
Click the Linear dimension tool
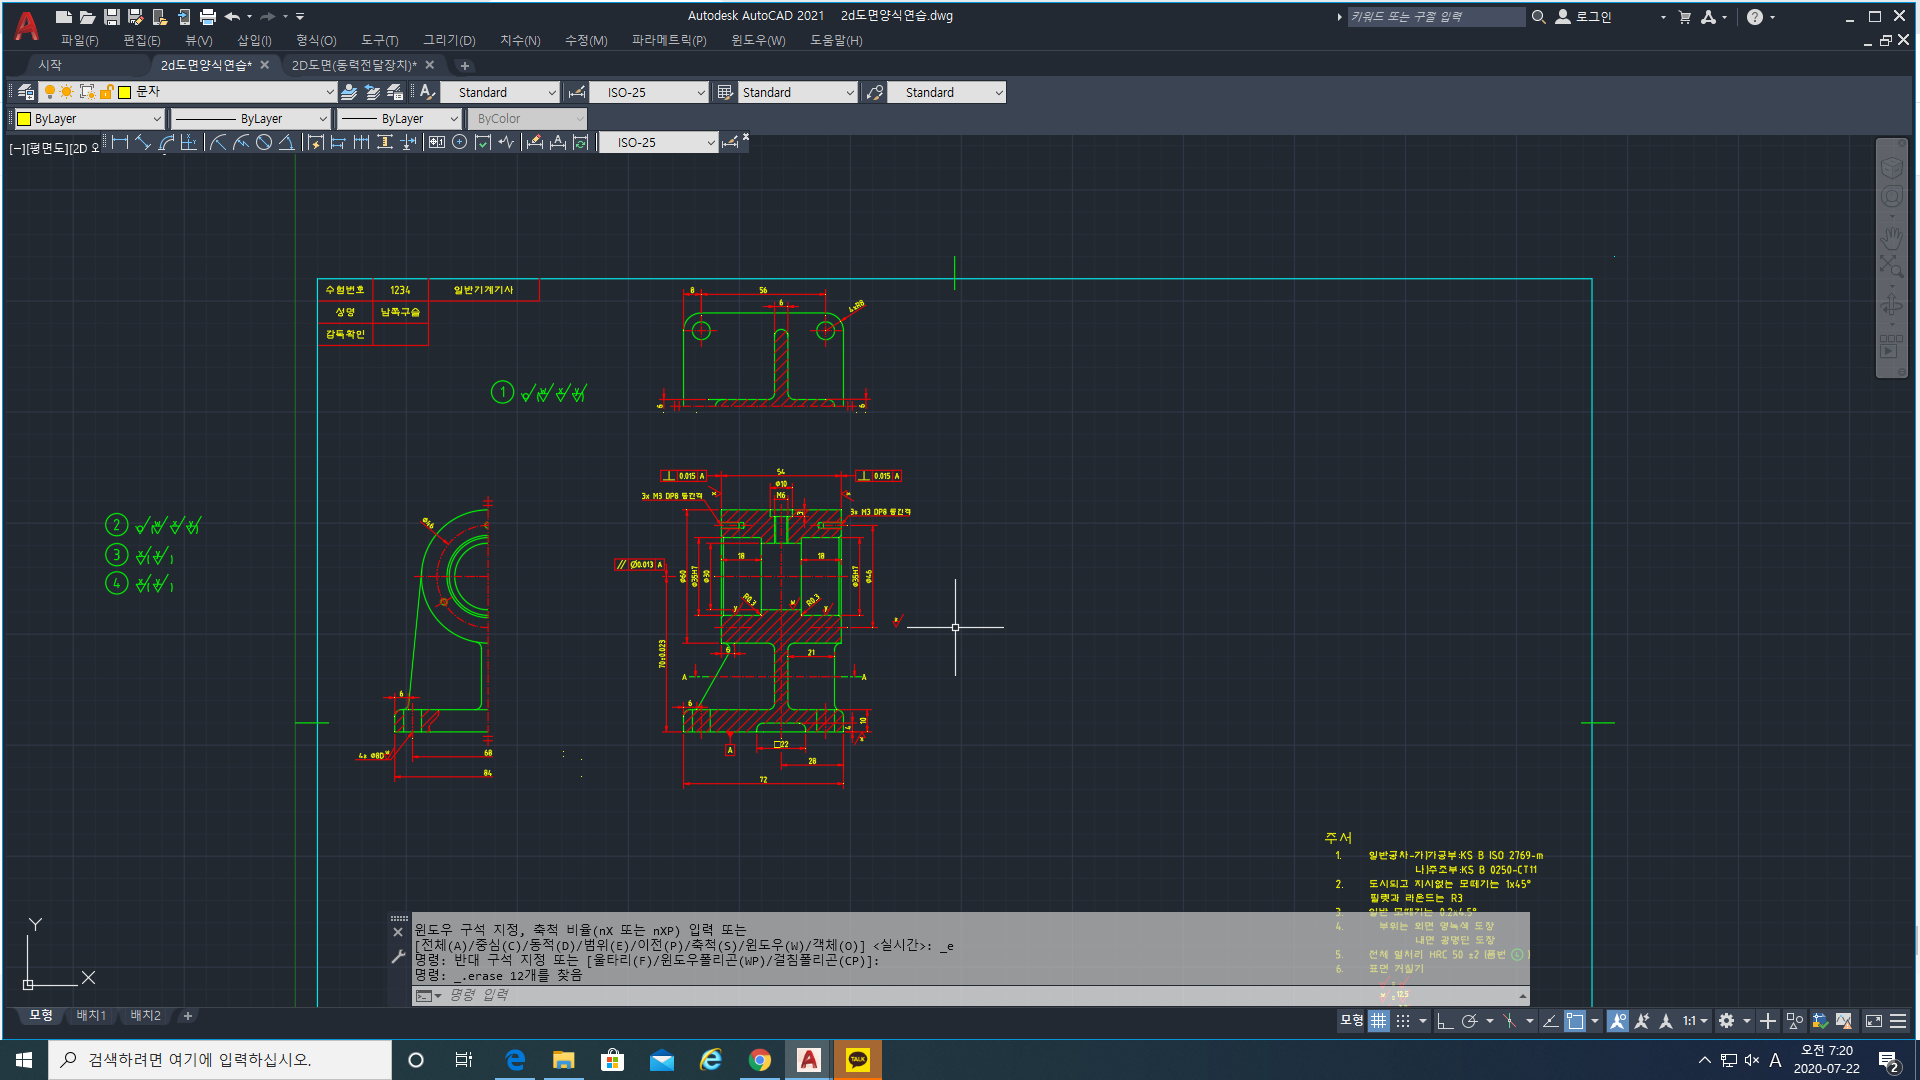[120, 143]
